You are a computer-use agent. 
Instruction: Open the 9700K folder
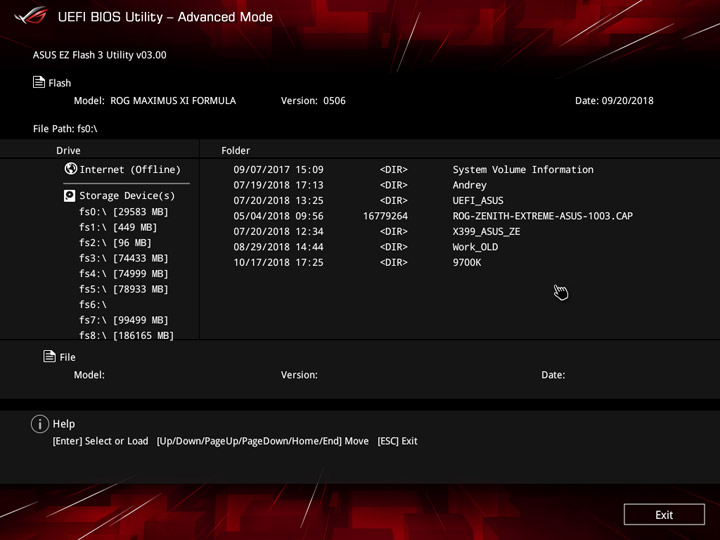click(x=467, y=262)
